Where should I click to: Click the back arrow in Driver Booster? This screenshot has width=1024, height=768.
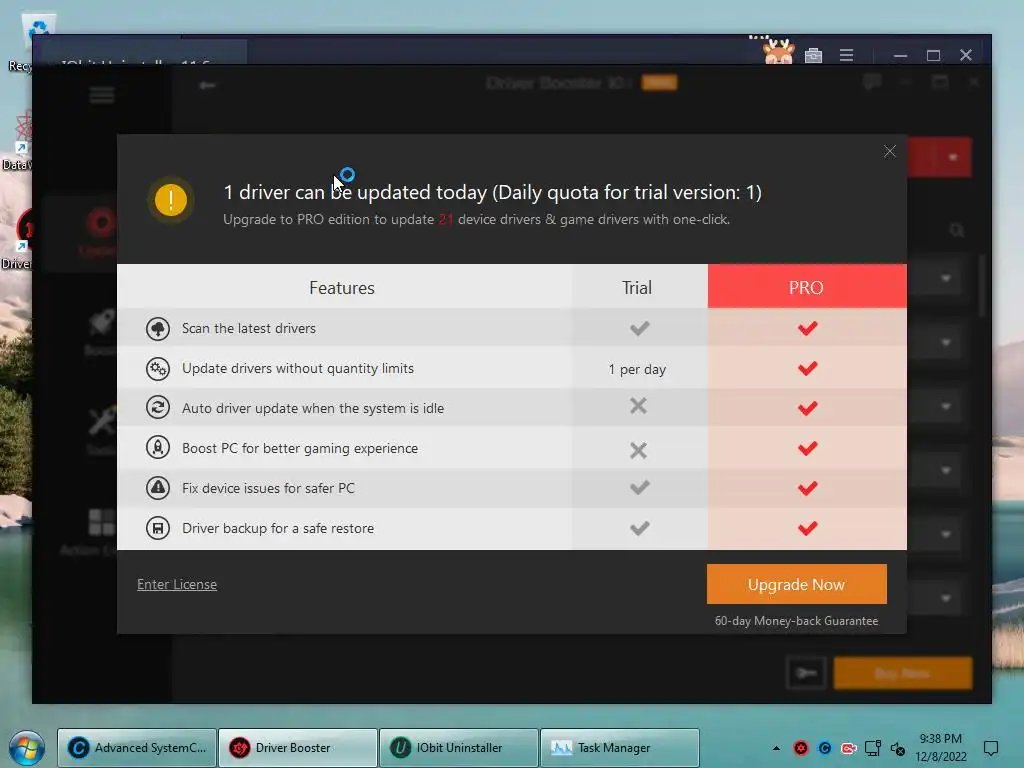point(207,85)
